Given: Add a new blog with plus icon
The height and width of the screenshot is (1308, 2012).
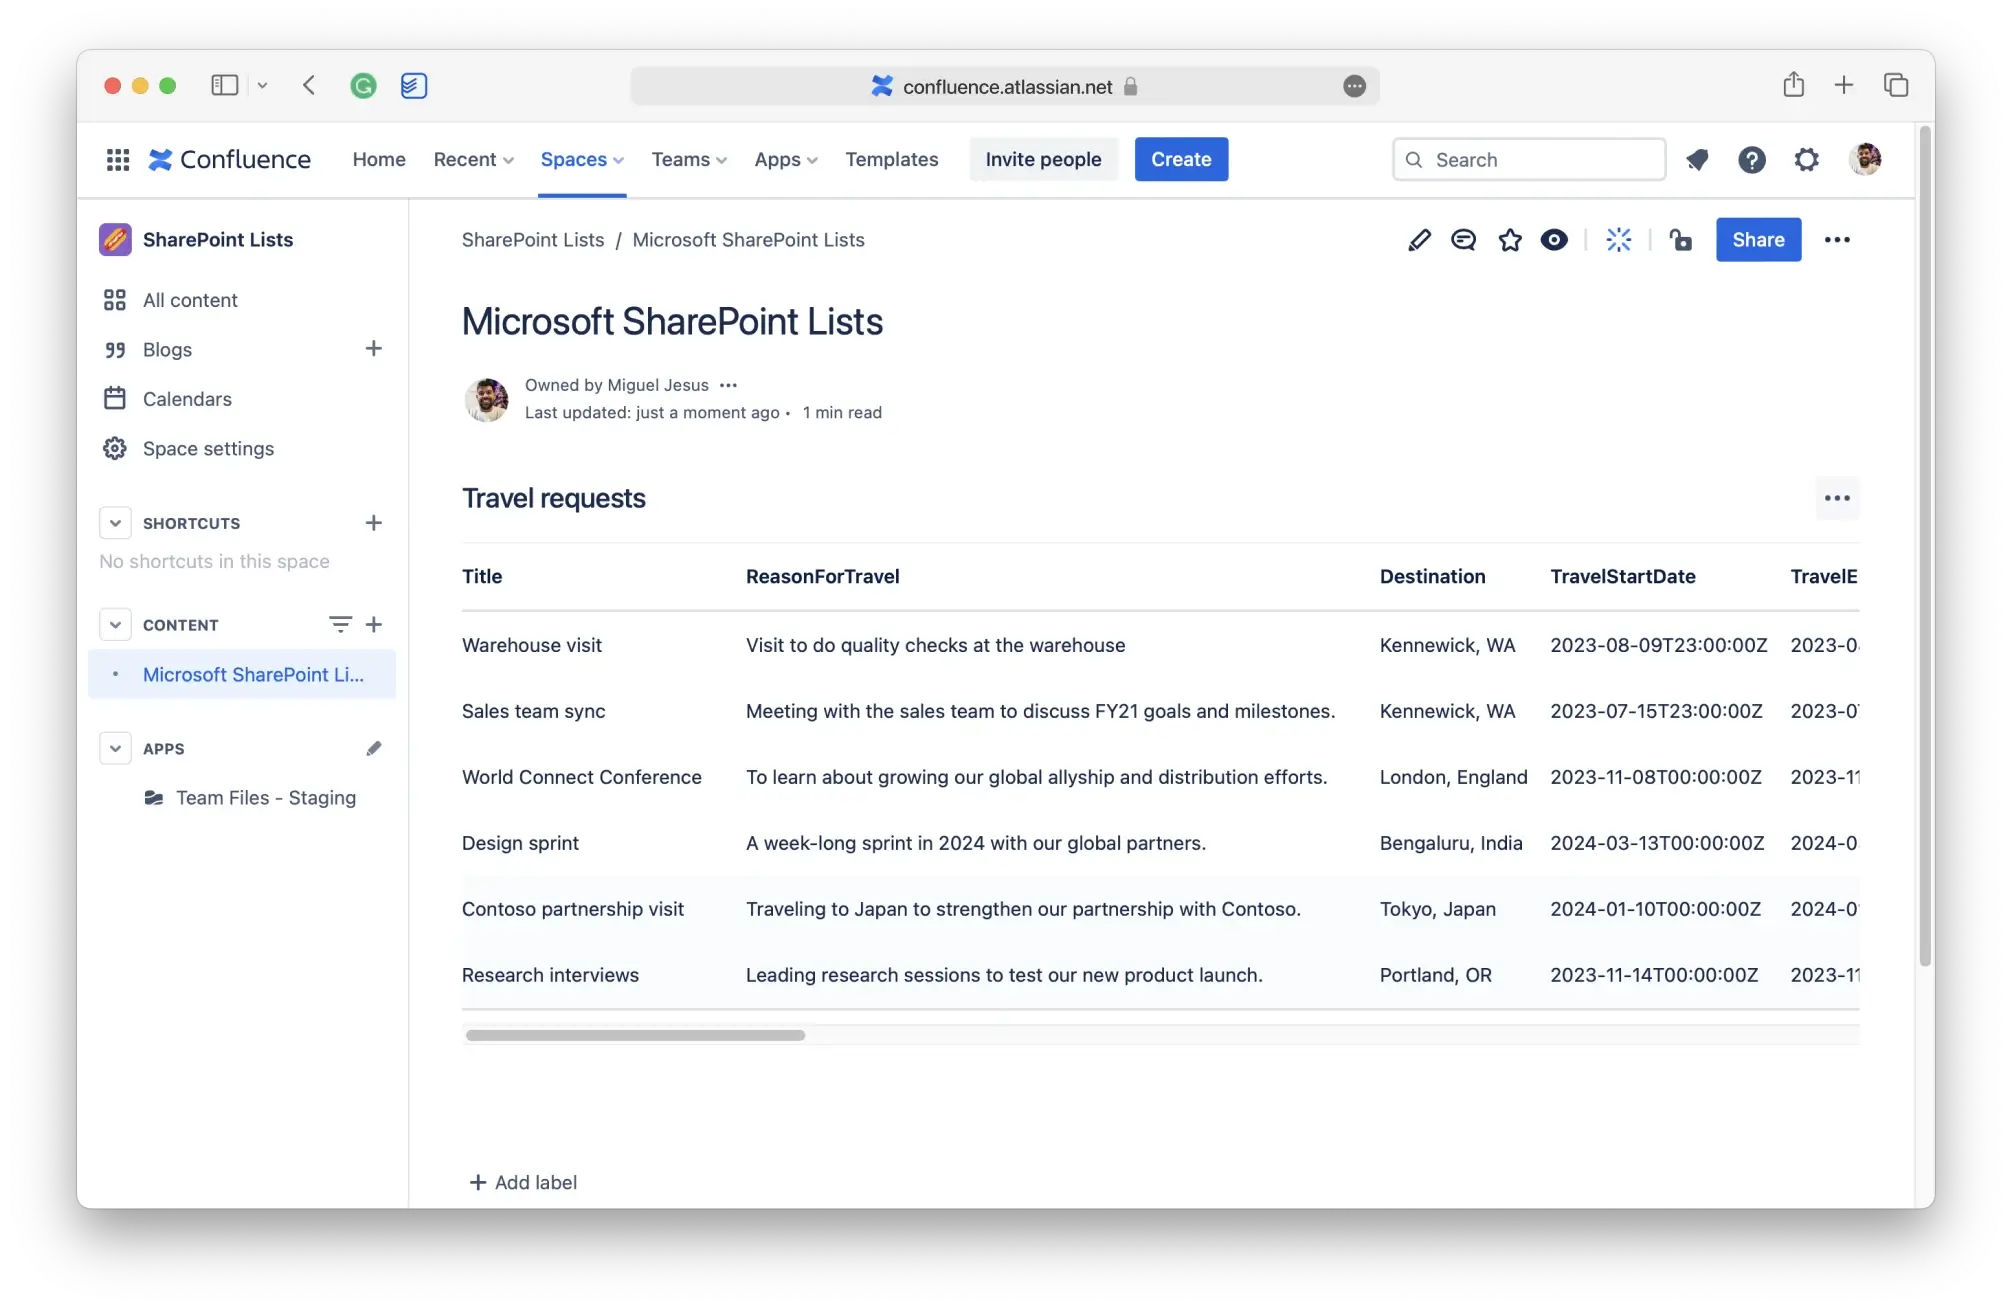Looking at the screenshot, I should [374, 349].
